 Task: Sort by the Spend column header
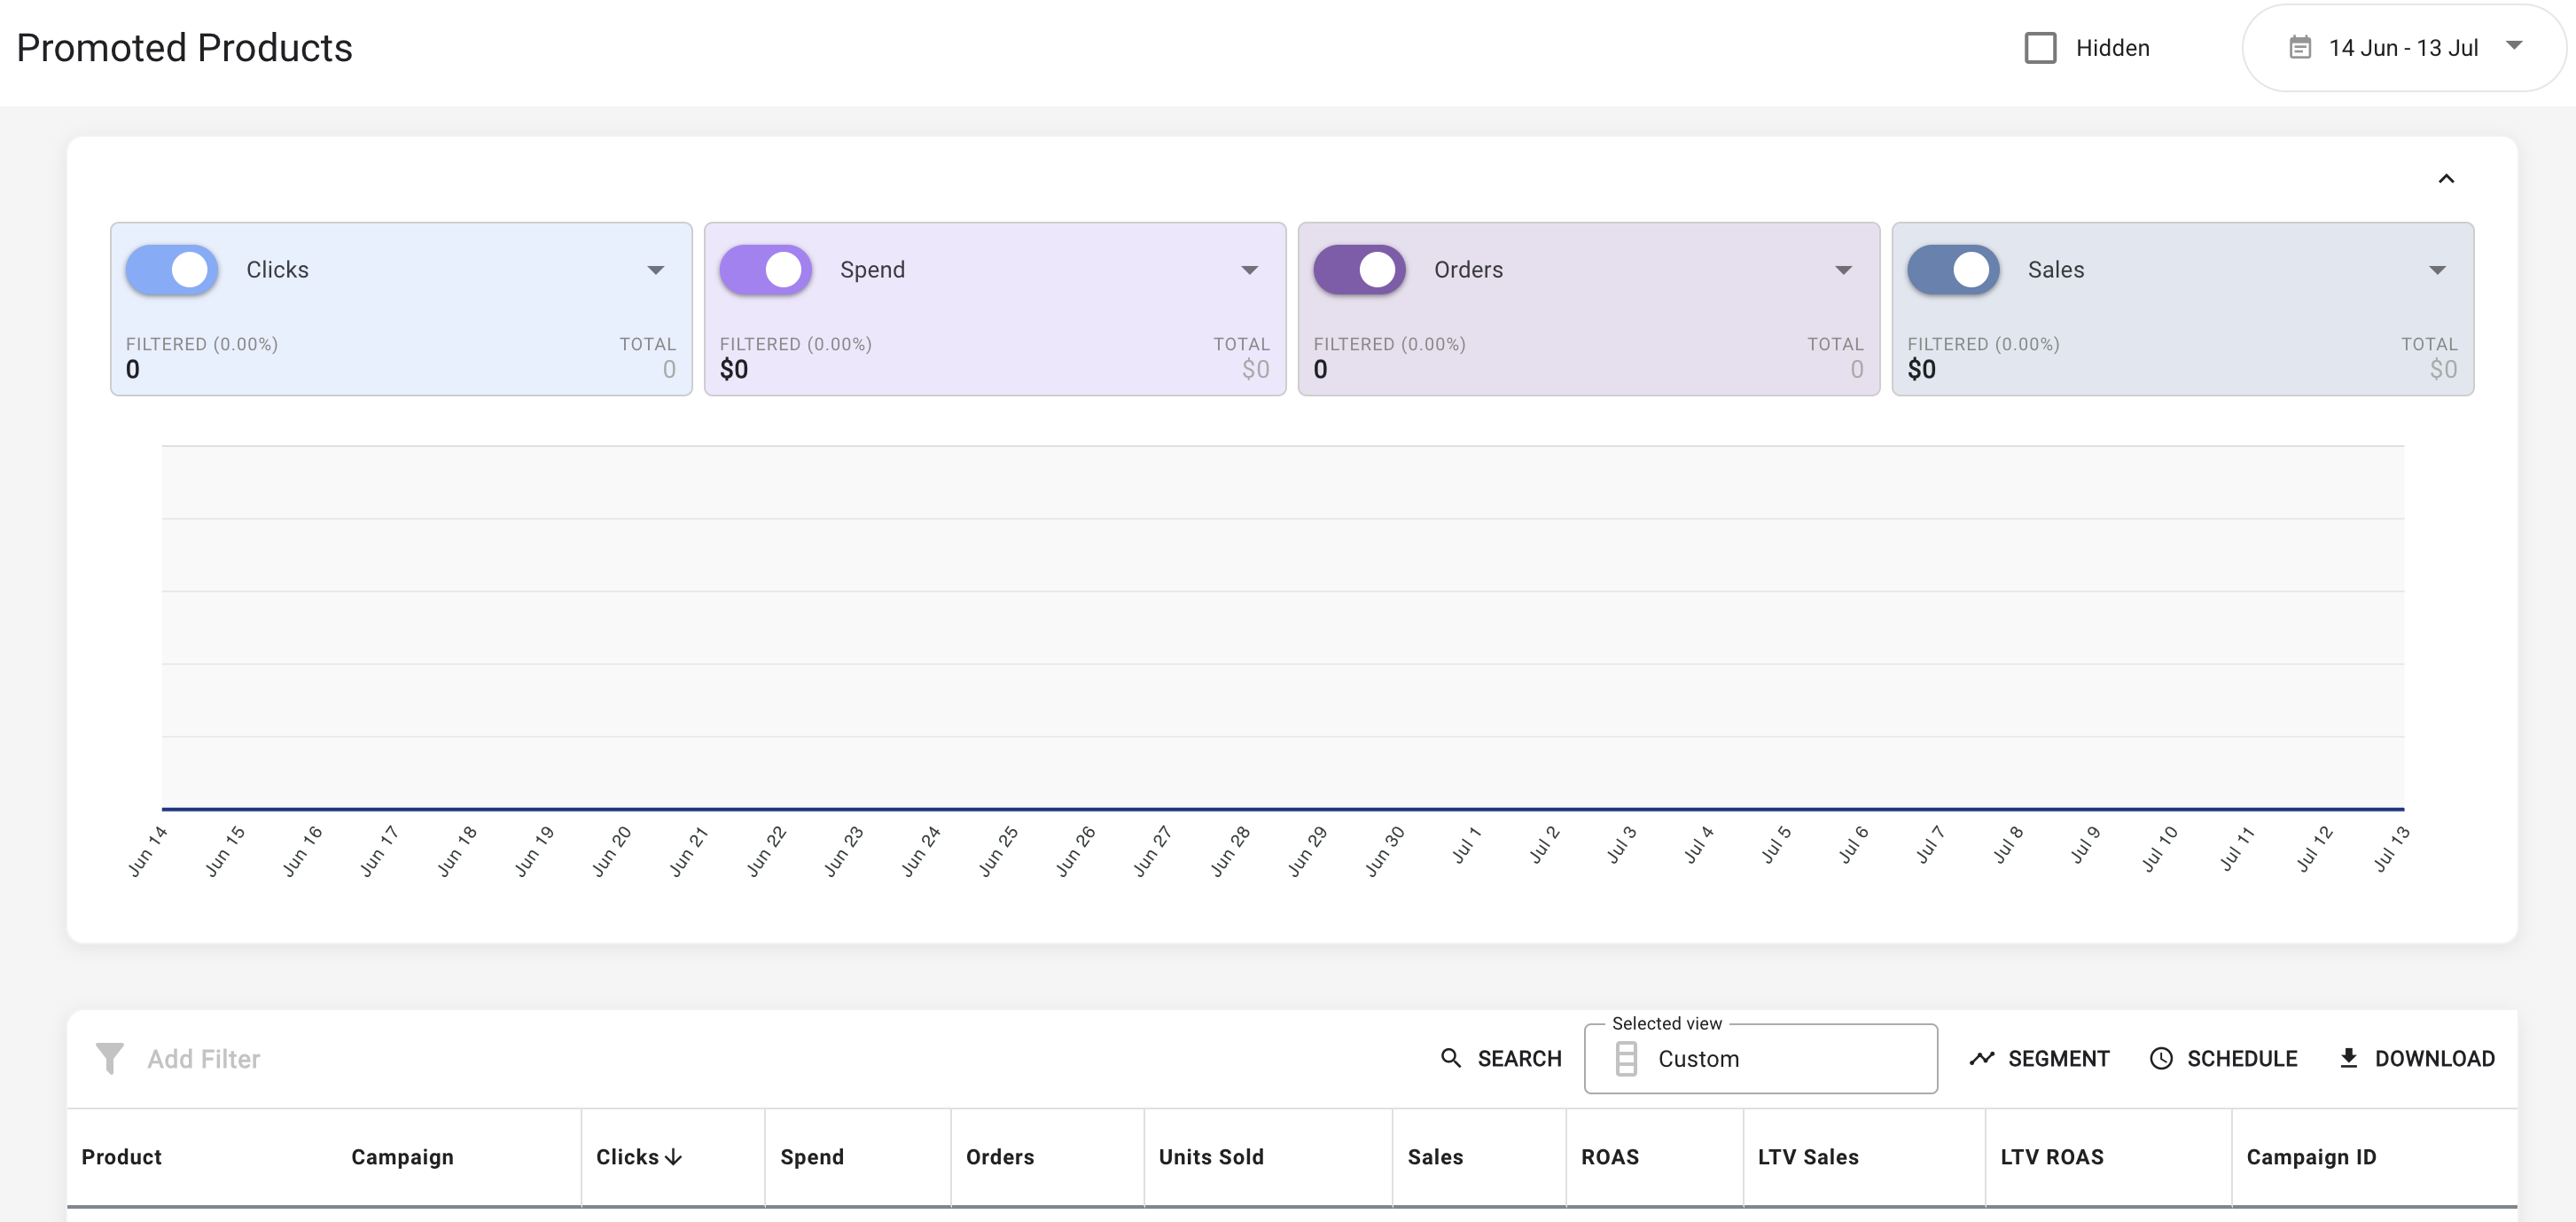(x=811, y=1157)
